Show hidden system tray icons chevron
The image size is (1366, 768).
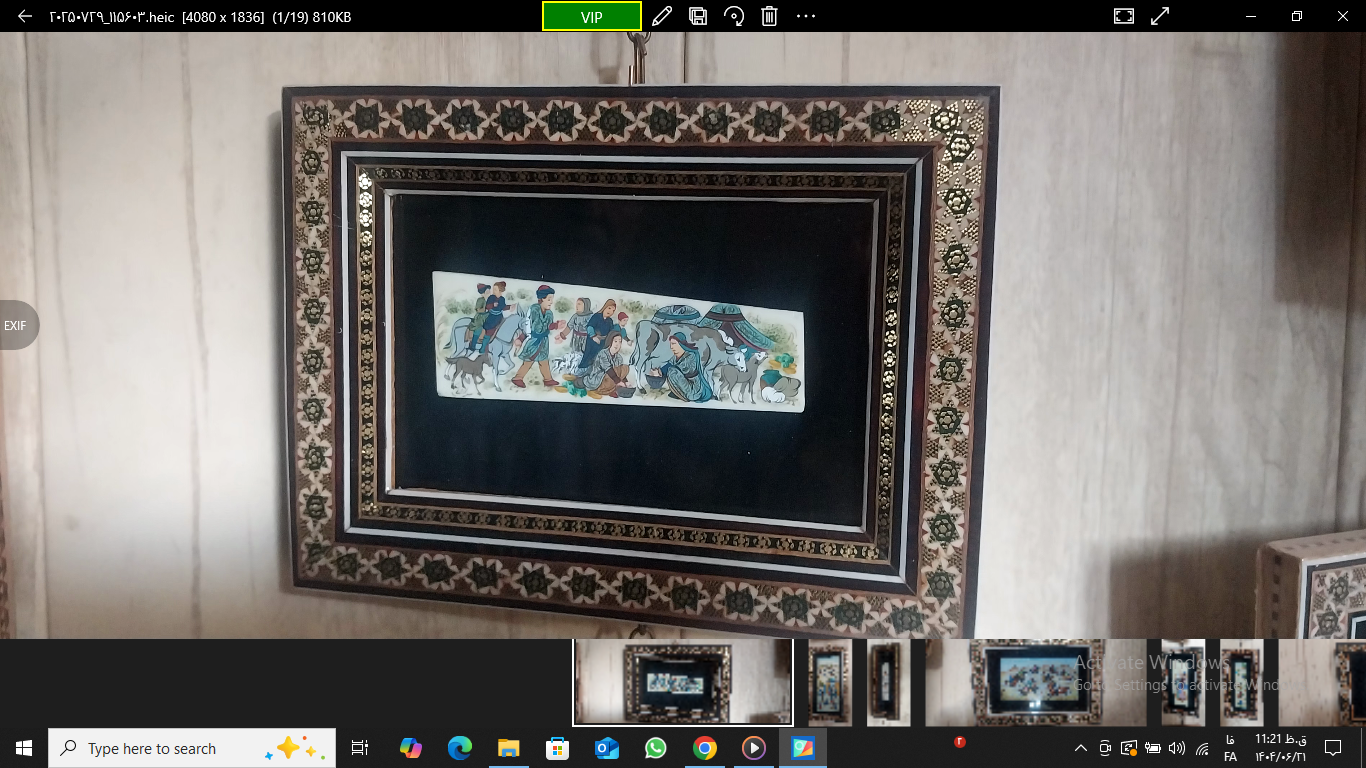pyautogui.click(x=1081, y=748)
